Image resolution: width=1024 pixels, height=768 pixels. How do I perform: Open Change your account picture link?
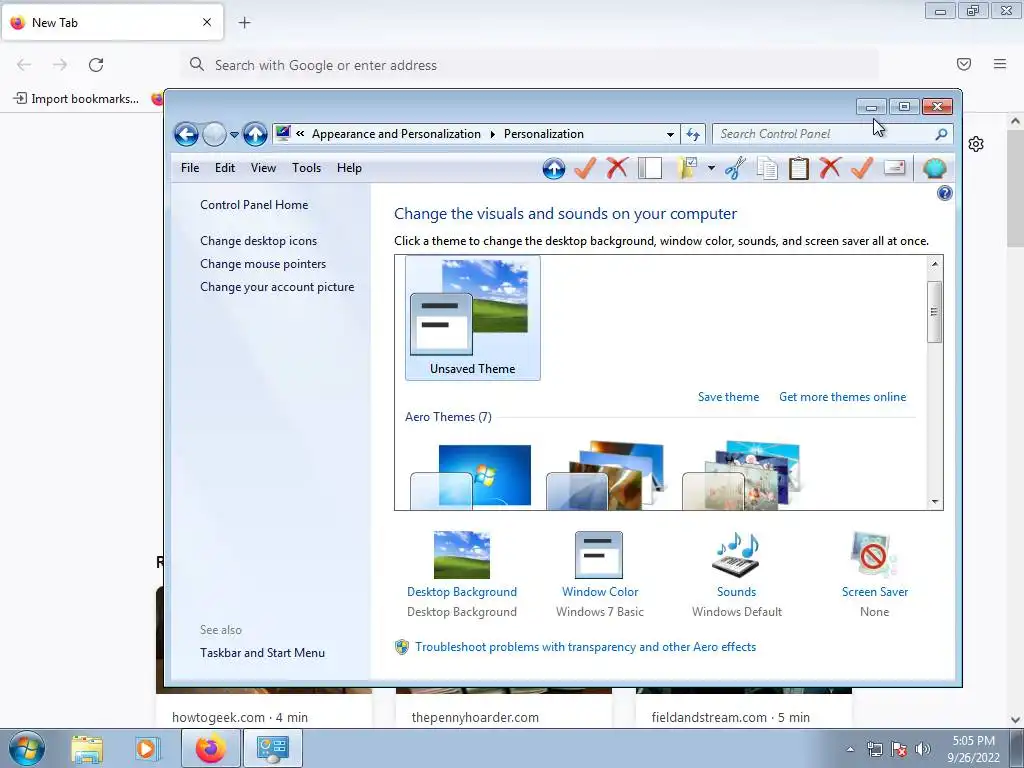[x=277, y=287]
